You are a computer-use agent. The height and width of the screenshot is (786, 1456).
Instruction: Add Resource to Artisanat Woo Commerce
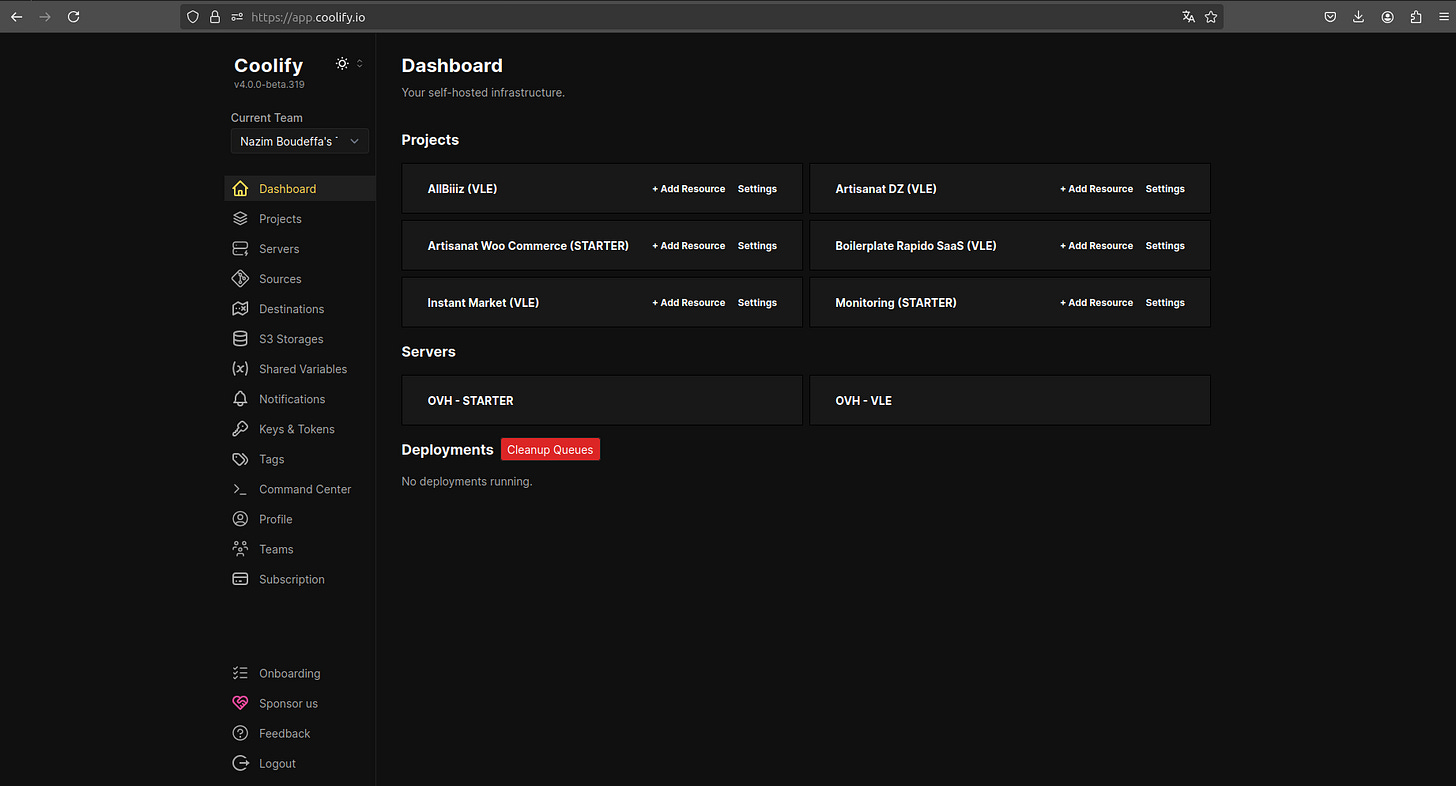coord(689,246)
